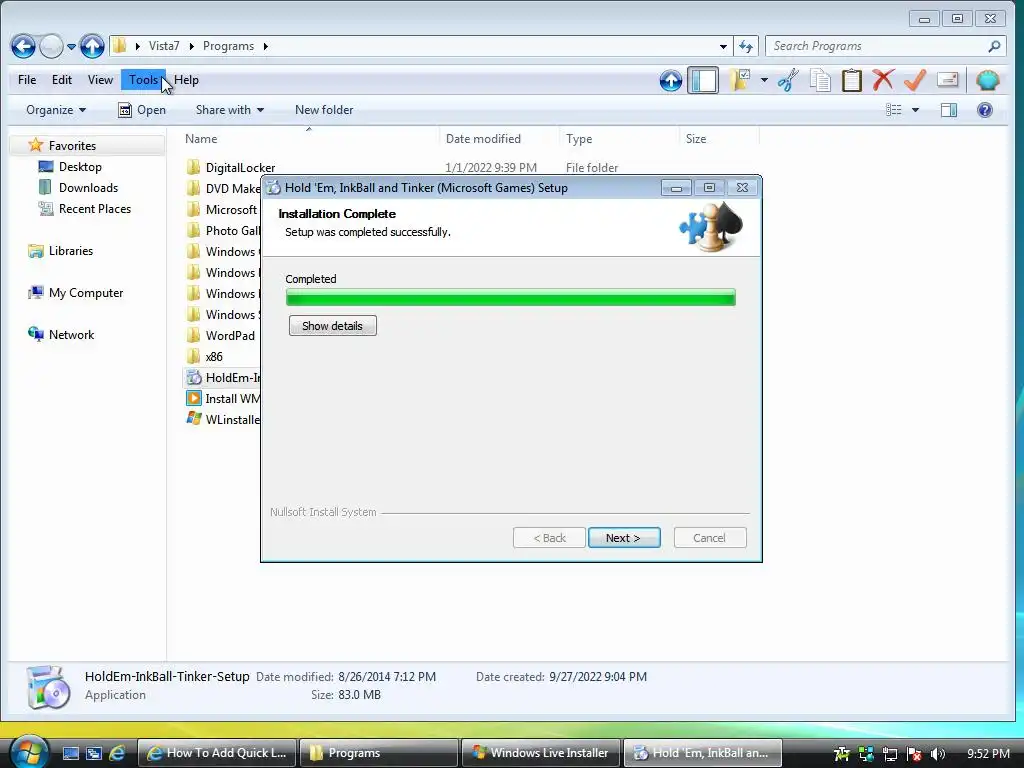Click the Cut scissors icon
This screenshot has height=768, width=1024.
point(788,80)
